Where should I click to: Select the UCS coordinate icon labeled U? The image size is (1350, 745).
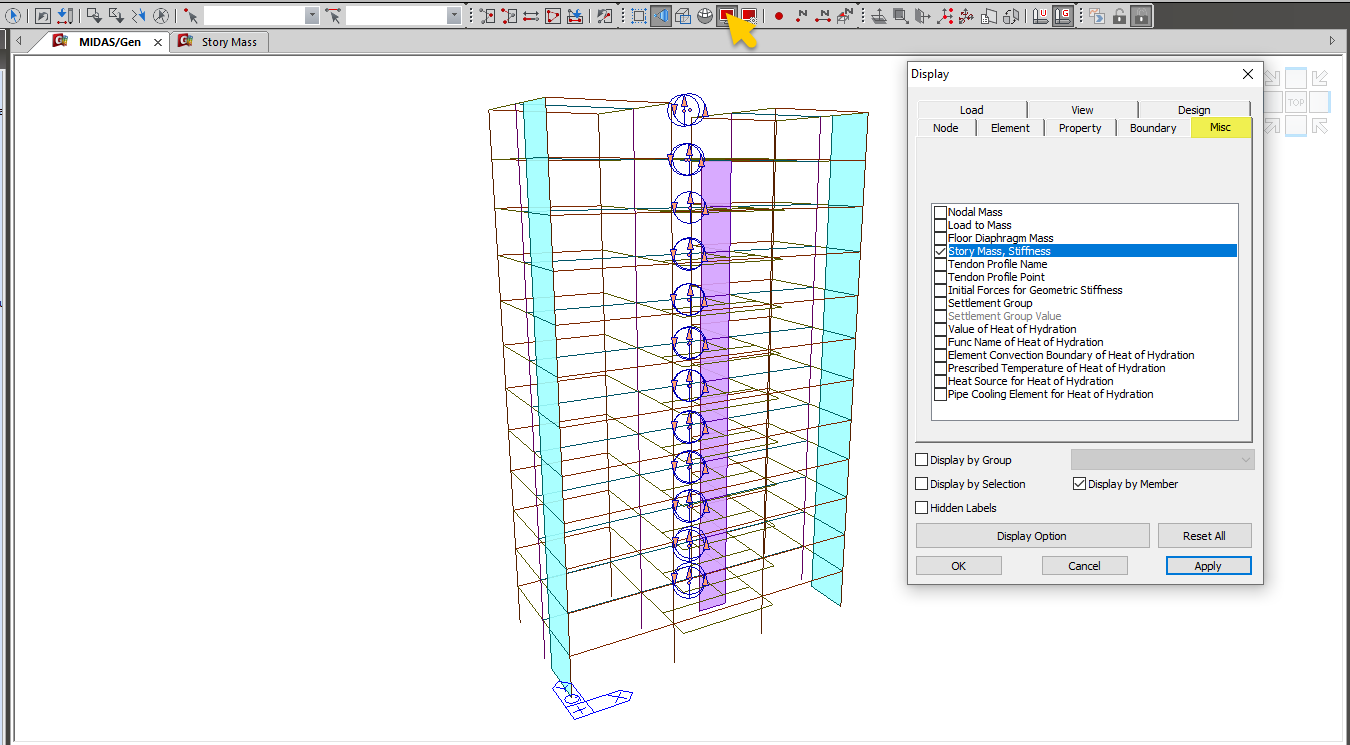click(x=1040, y=16)
